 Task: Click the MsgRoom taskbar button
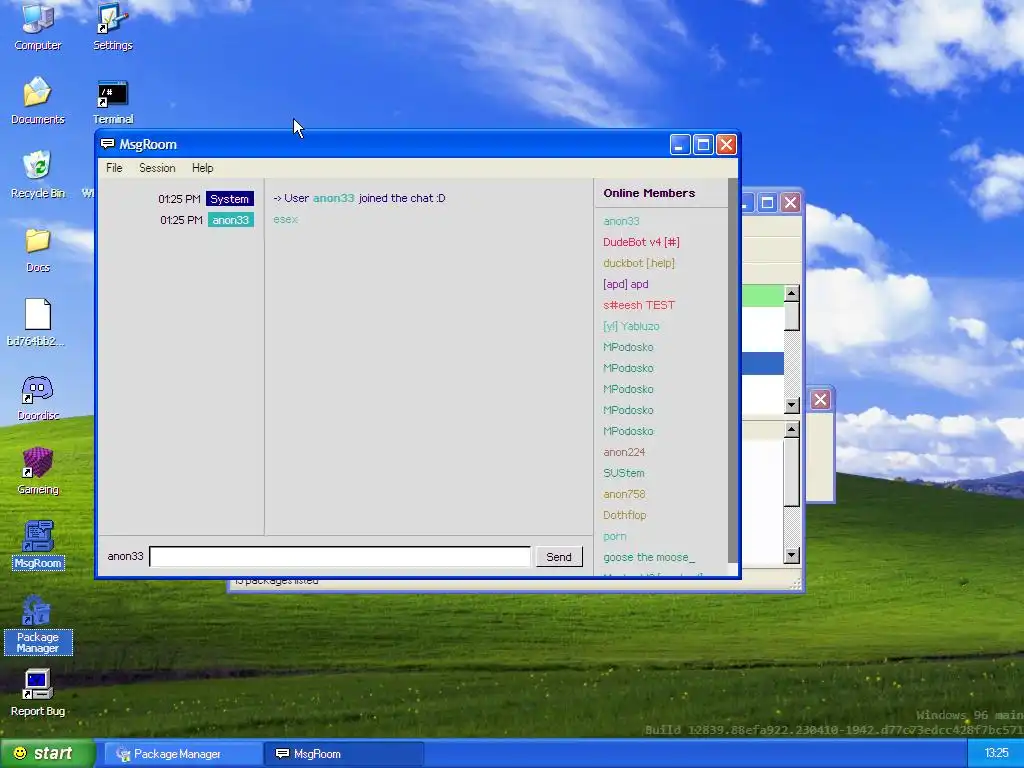click(344, 754)
